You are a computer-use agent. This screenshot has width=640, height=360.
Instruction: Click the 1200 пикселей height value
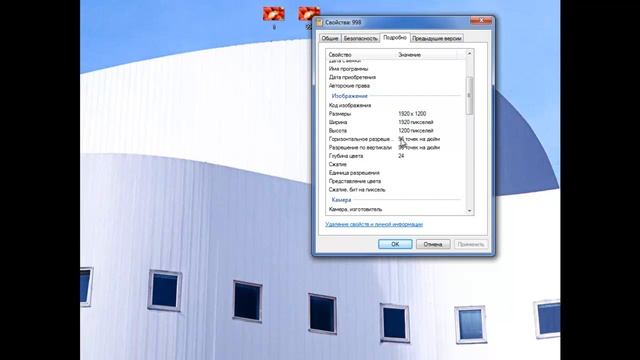tap(416, 131)
